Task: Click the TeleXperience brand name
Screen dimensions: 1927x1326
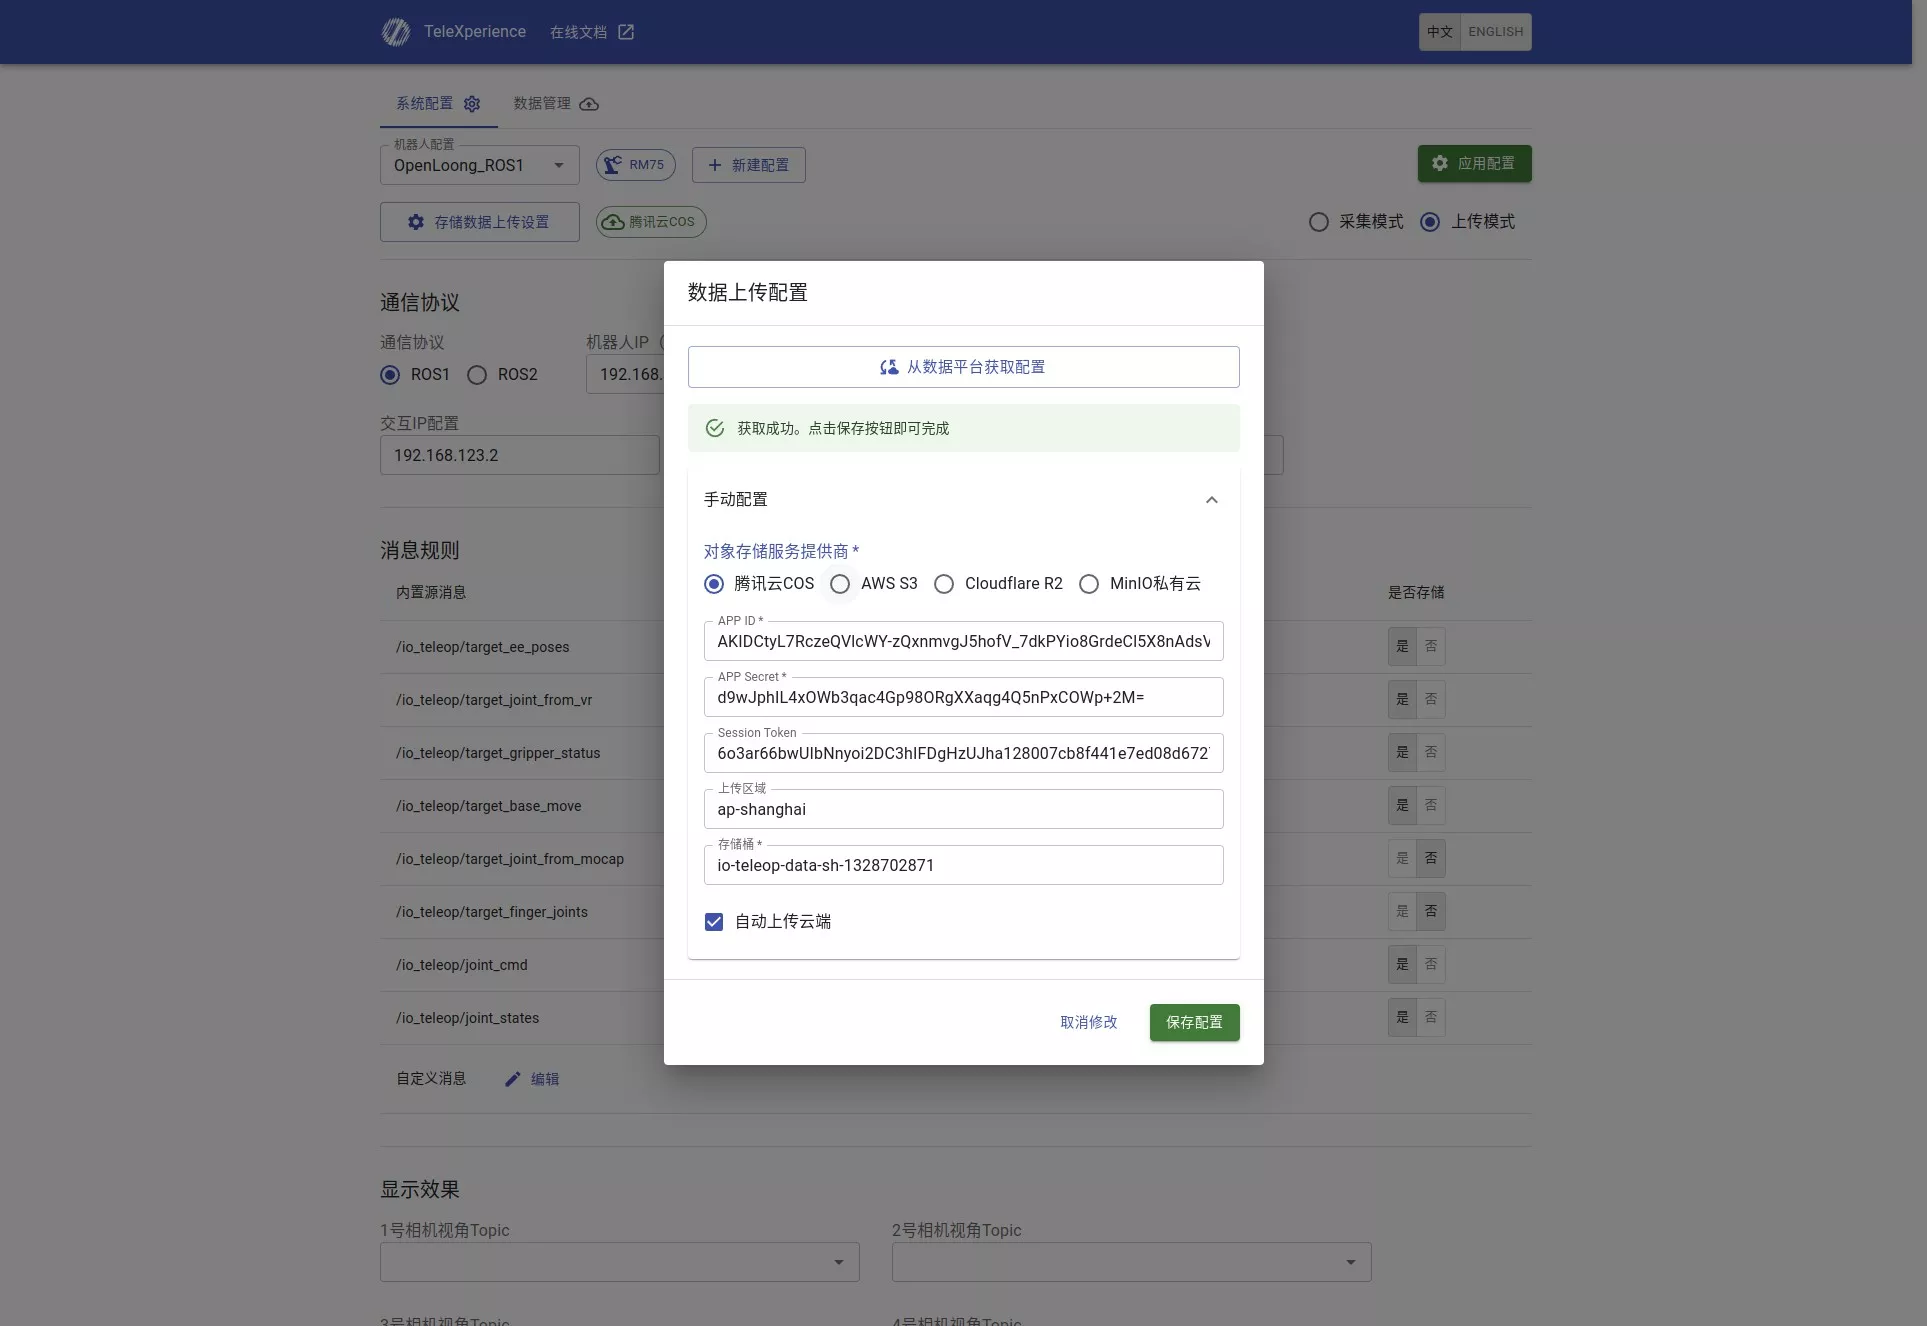Action: coord(475,32)
